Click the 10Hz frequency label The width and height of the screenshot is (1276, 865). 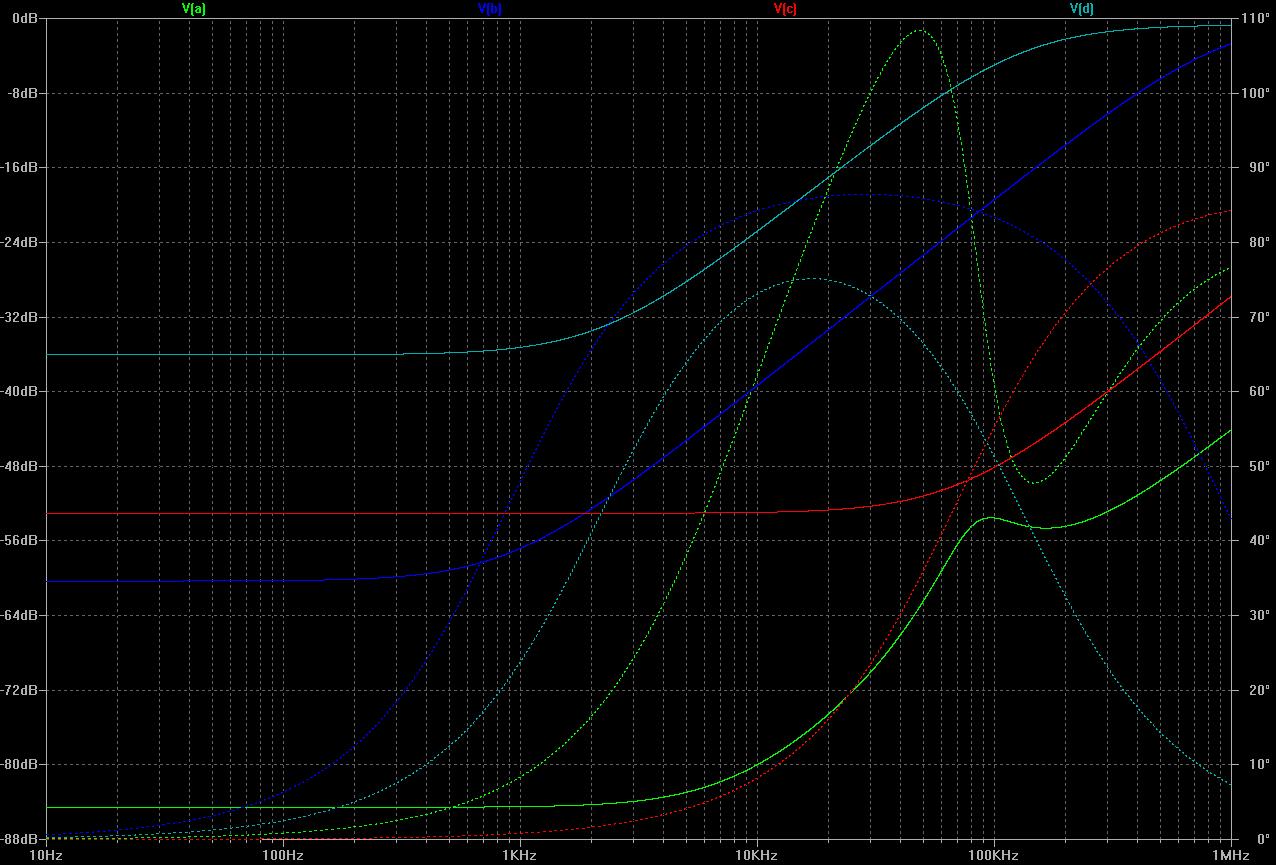click(x=46, y=856)
